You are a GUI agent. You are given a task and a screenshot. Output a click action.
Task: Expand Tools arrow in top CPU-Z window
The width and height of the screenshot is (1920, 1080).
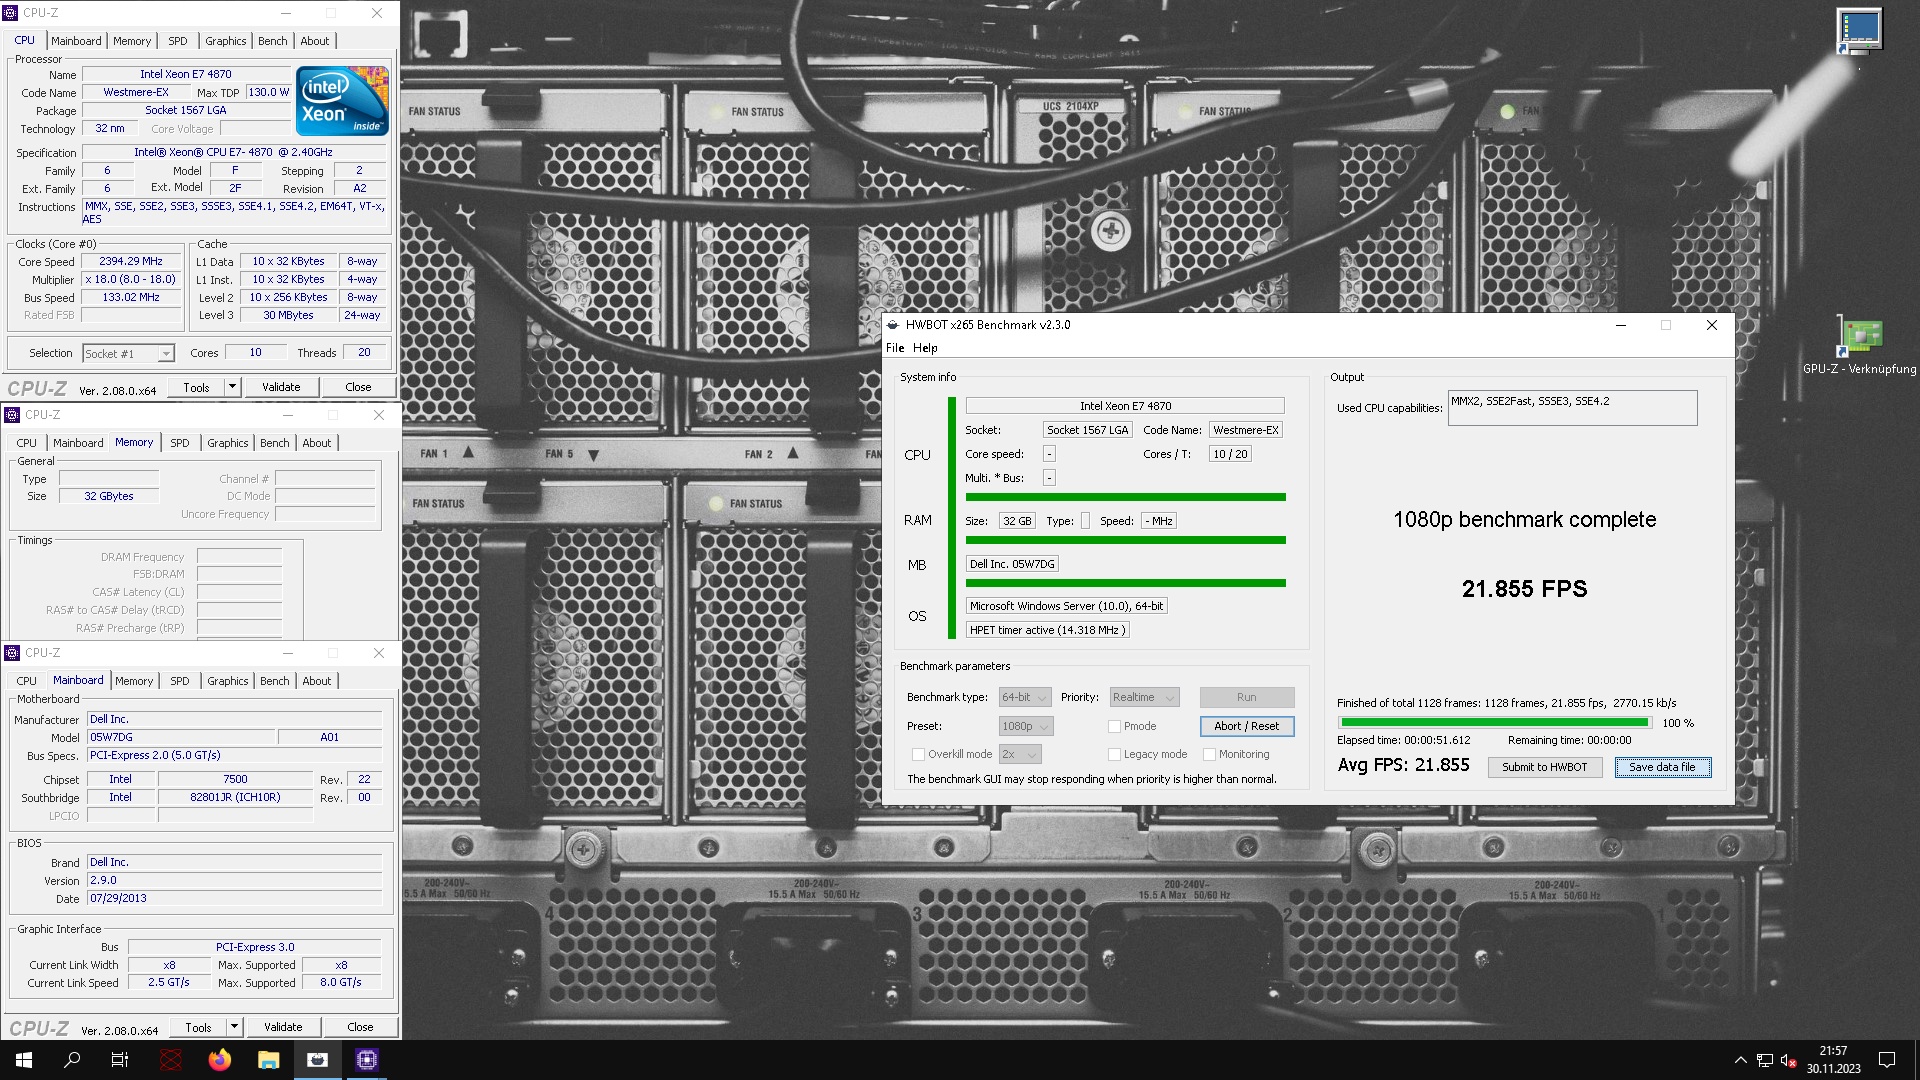tap(232, 387)
